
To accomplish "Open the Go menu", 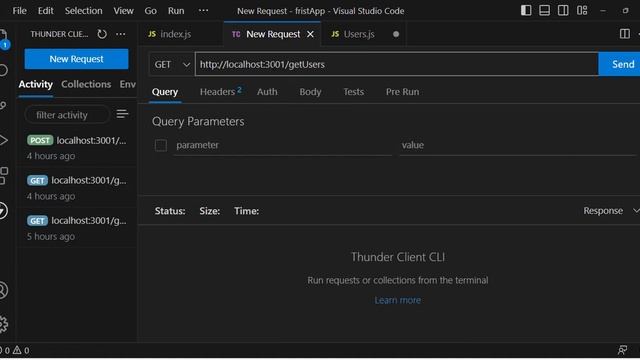I will (150, 11).
